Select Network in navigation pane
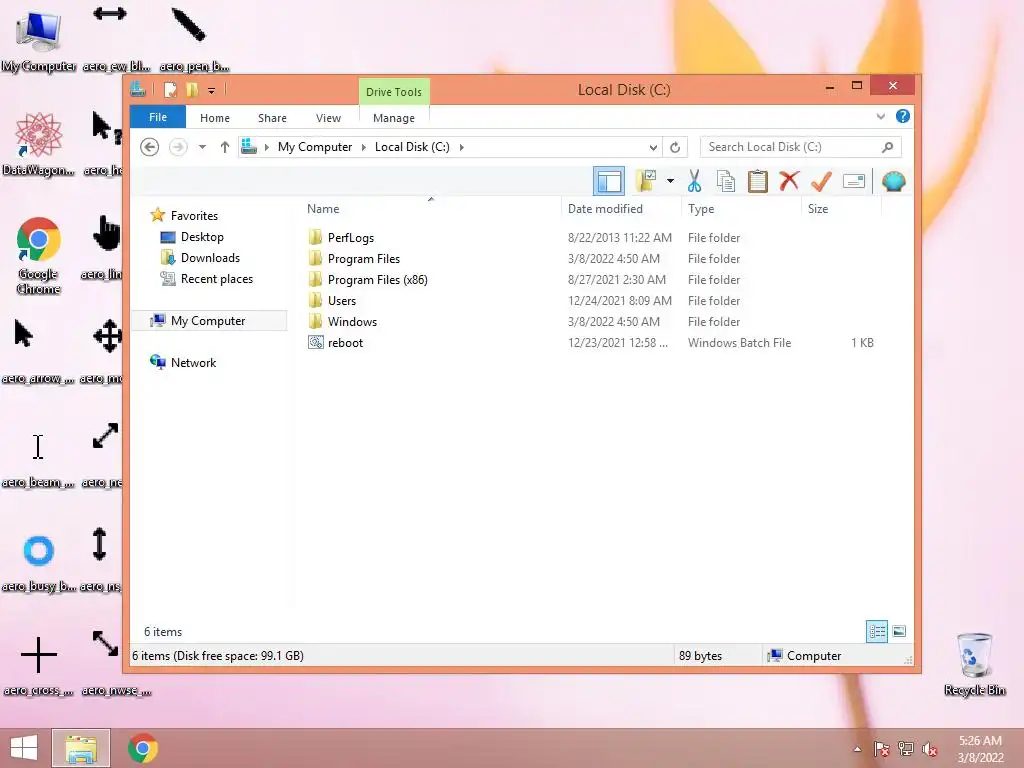Image resolution: width=1024 pixels, height=768 pixels. (x=193, y=362)
